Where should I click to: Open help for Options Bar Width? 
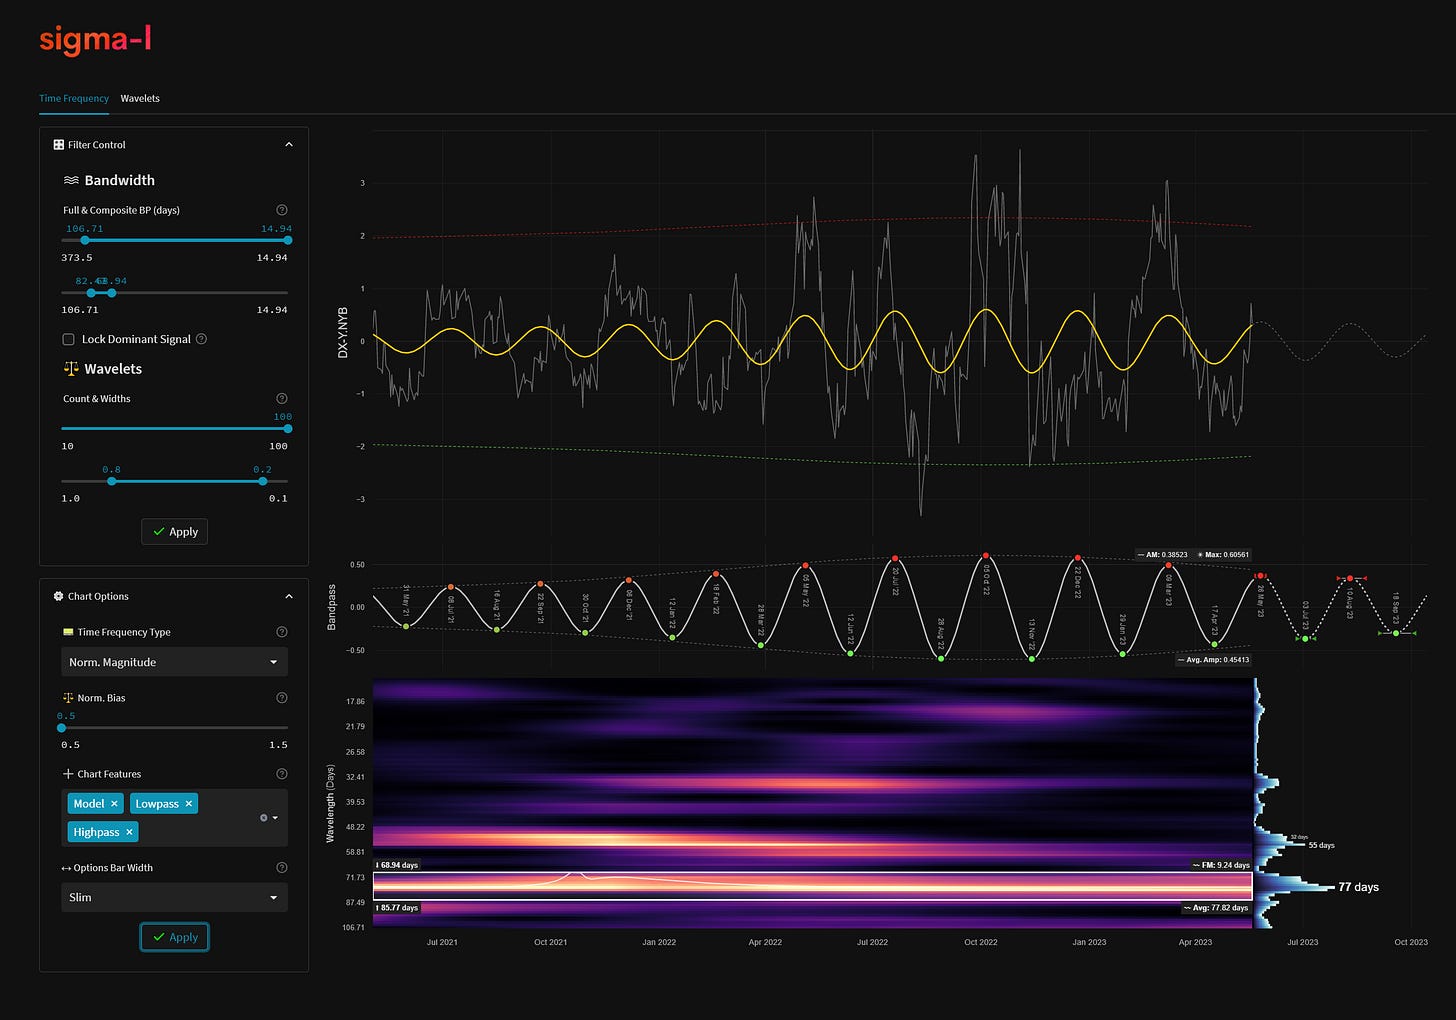pyautogui.click(x=282, y=868)
